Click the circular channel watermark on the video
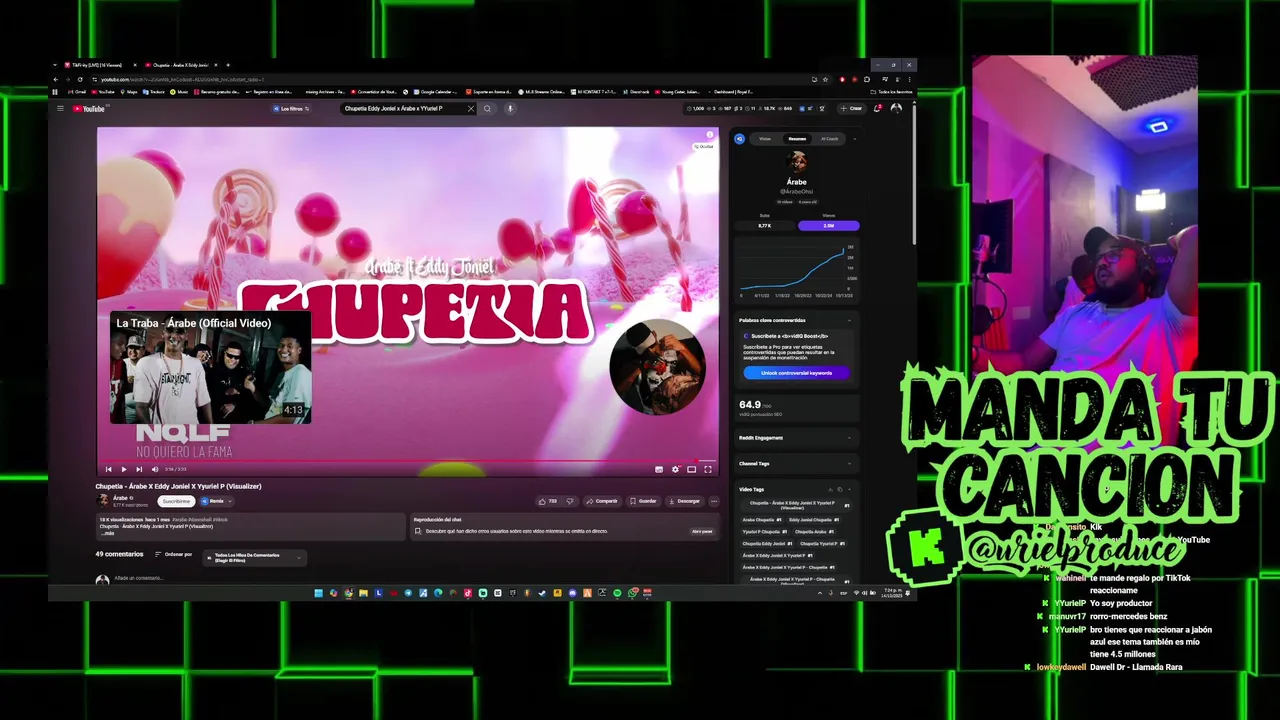Viewport: 1280px width, 720px height. [657, 366]
